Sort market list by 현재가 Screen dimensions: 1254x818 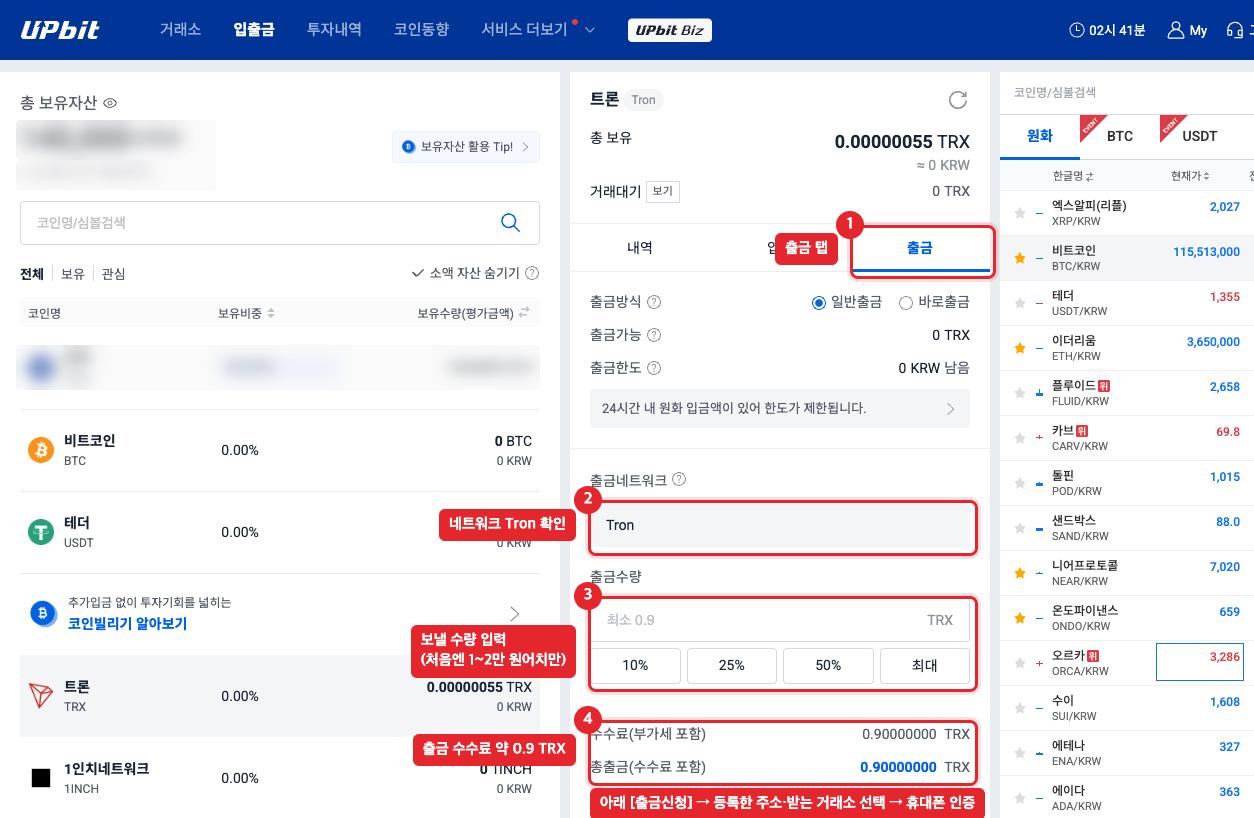1190,176
